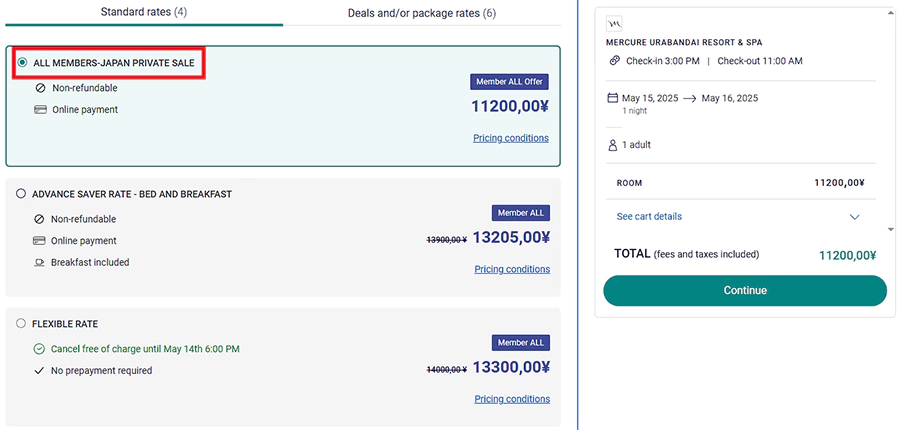Screen dimensions: 900x430
Task: Expand cart details chevron arrow
Action: [854, 217]
